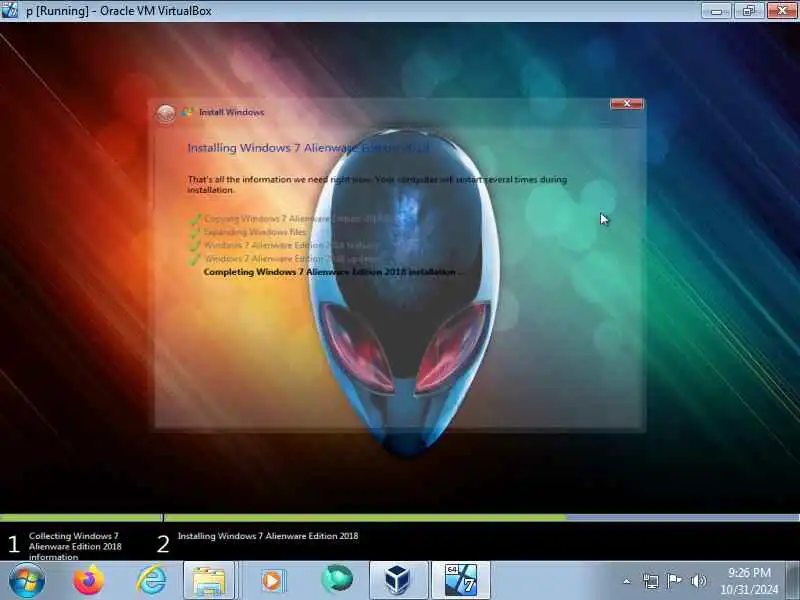The height and width of the screenshot is (600, 800).
Task: Close the Install Windows dialog
Action: pos(627,104)
